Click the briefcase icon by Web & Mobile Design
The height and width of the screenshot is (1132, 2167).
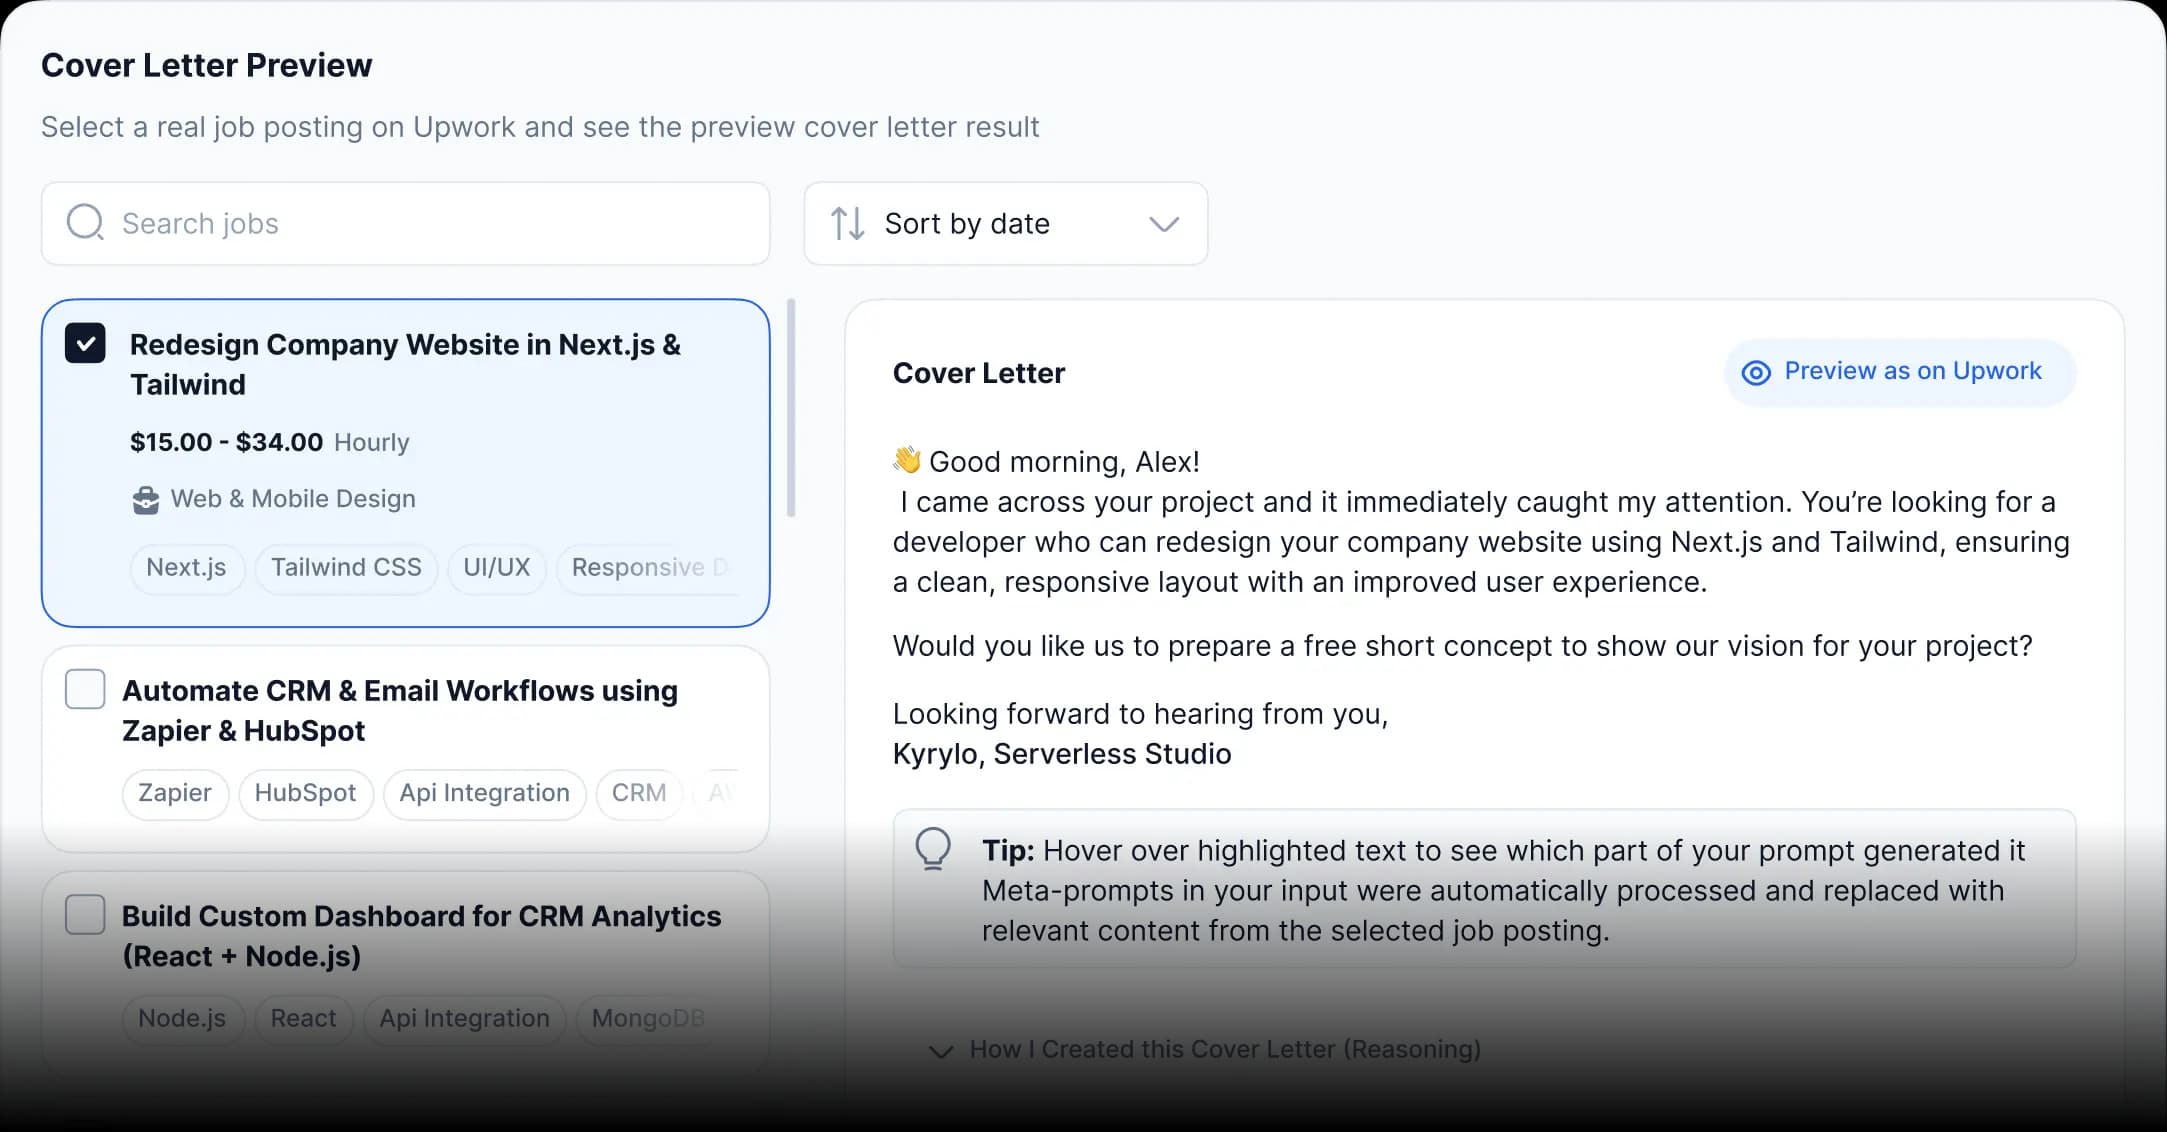click(x=146, y=500)
